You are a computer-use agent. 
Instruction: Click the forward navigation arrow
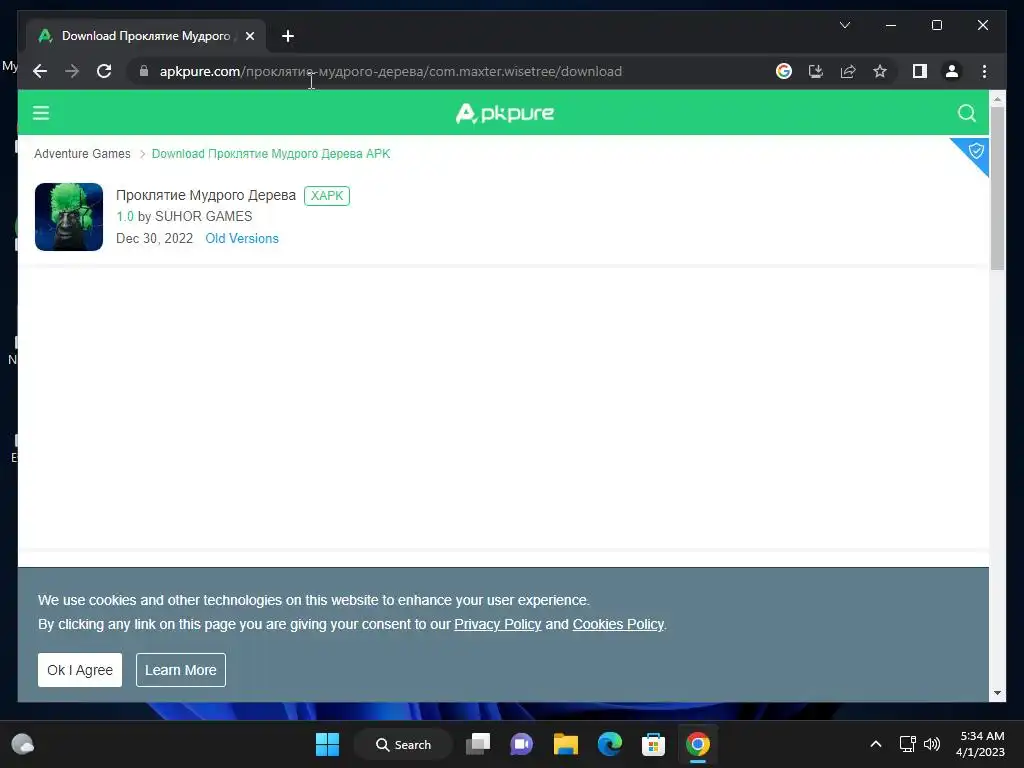(72, 71)
